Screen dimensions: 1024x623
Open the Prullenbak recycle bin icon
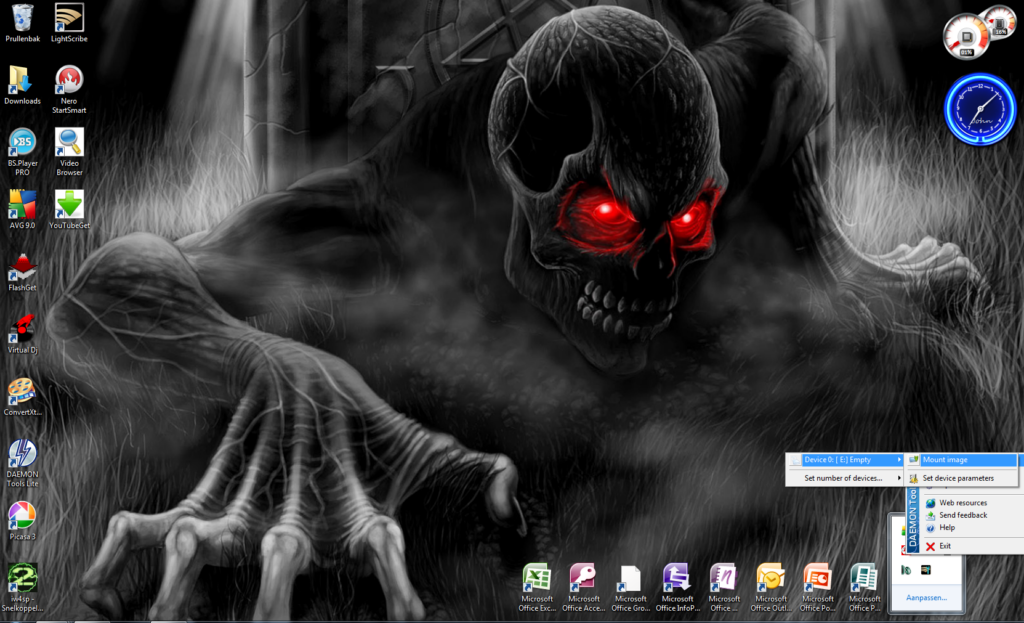coord(22,23)
